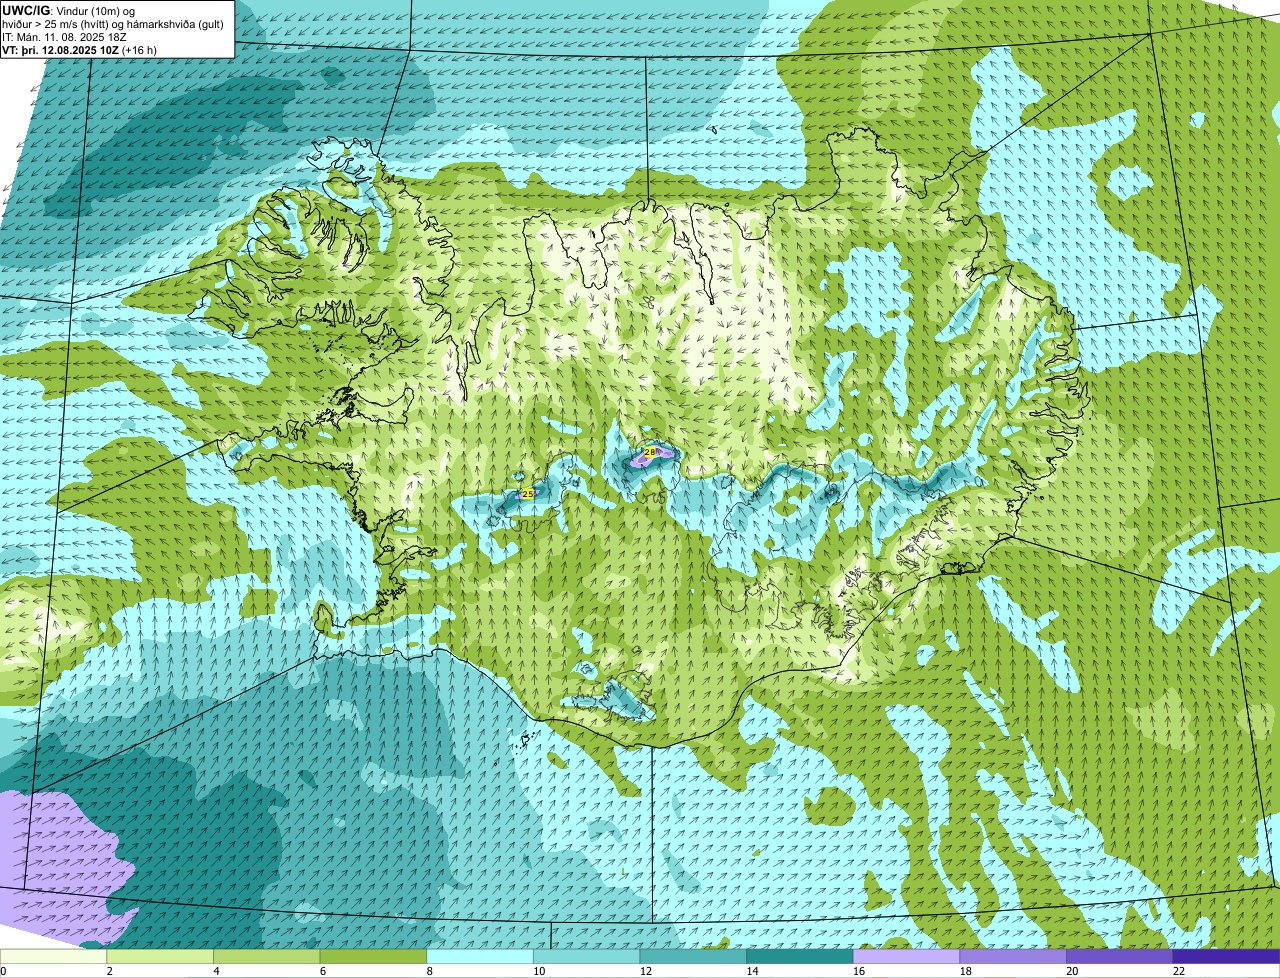Pick the pale cream 0–2 legend swatch
This screenshot has height=978, width=1280.
[x=53, y=957]
